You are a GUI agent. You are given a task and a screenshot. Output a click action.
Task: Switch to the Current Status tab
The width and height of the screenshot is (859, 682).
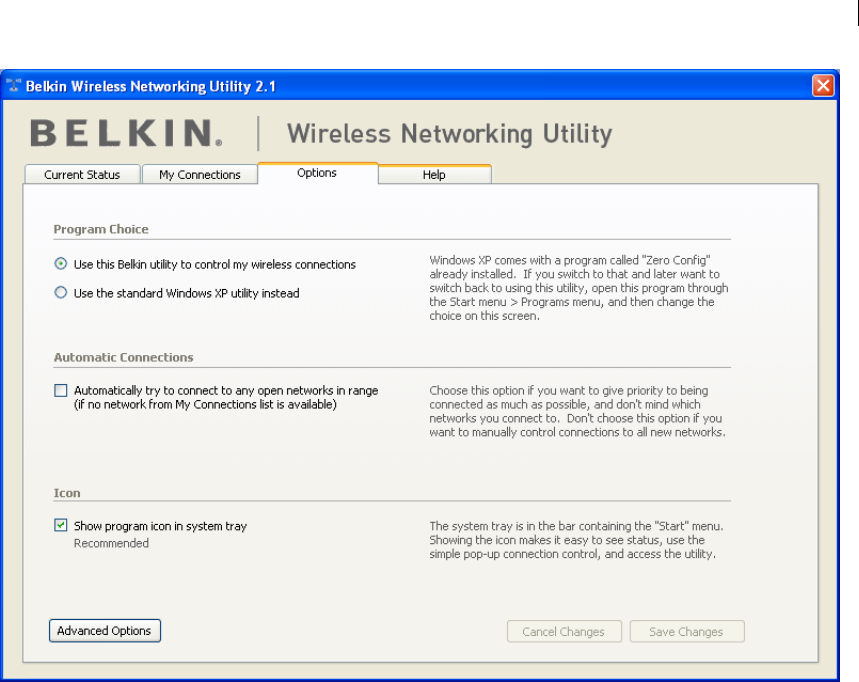(x=82, y=175)
